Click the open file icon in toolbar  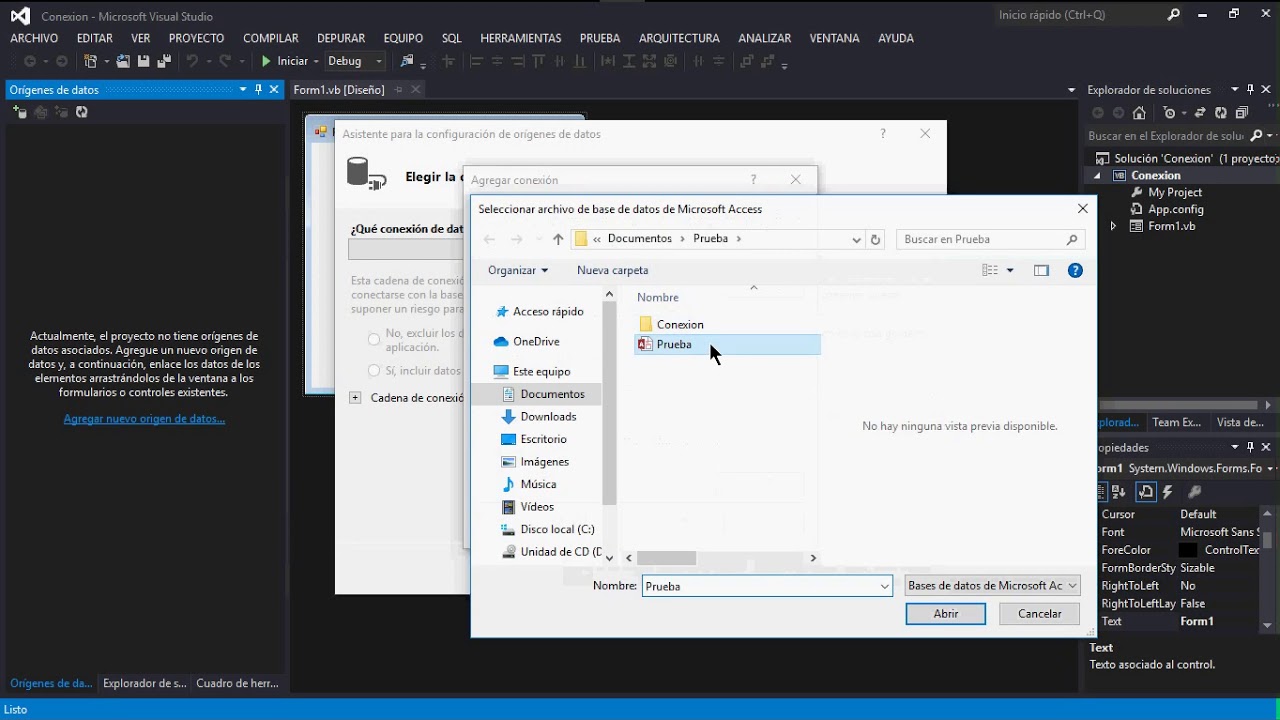point(123,61)
